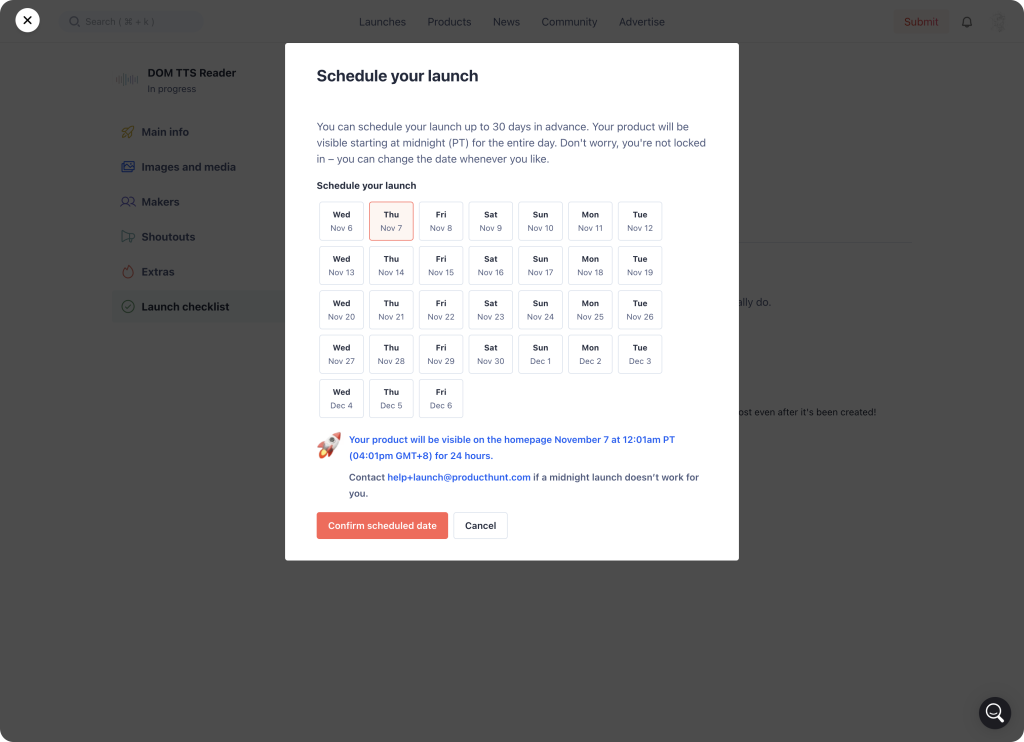The width and height of the screenshot is (1024, 742).
Task: Open the magnifier chat button at bottom right
Action: (994, 712)
